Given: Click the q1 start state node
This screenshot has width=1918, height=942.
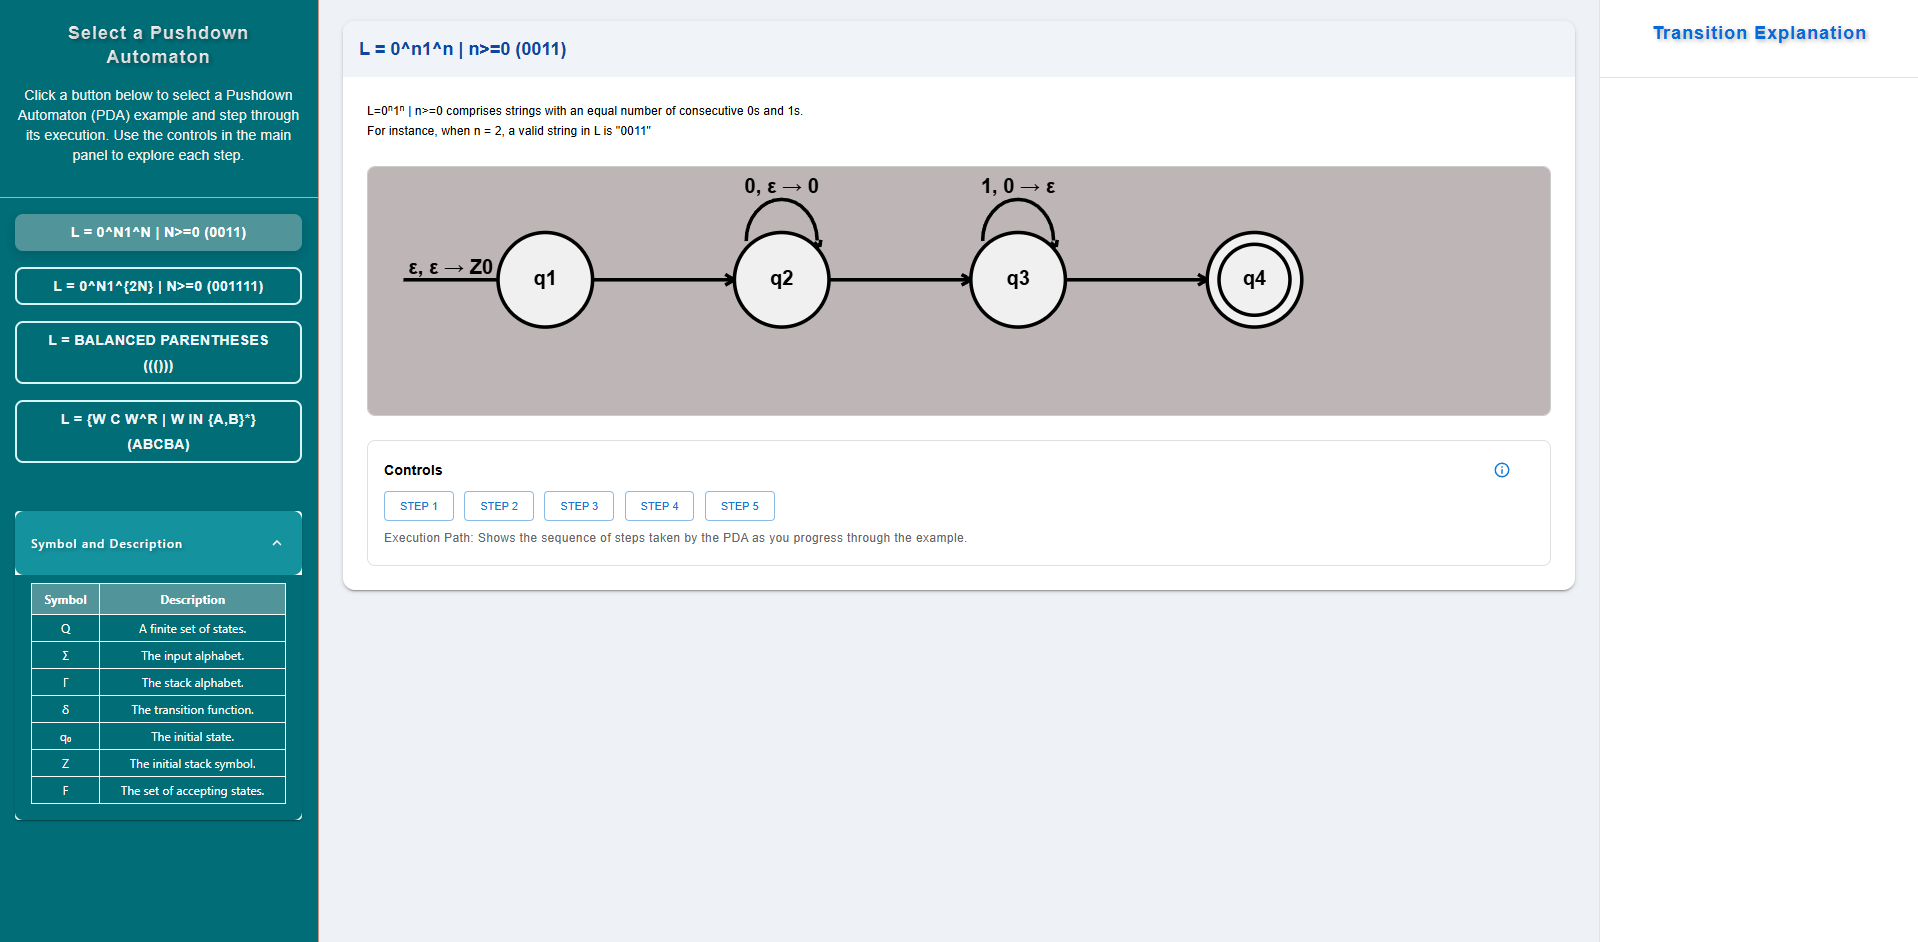Looking at the screenshot, I should (545, 279).
